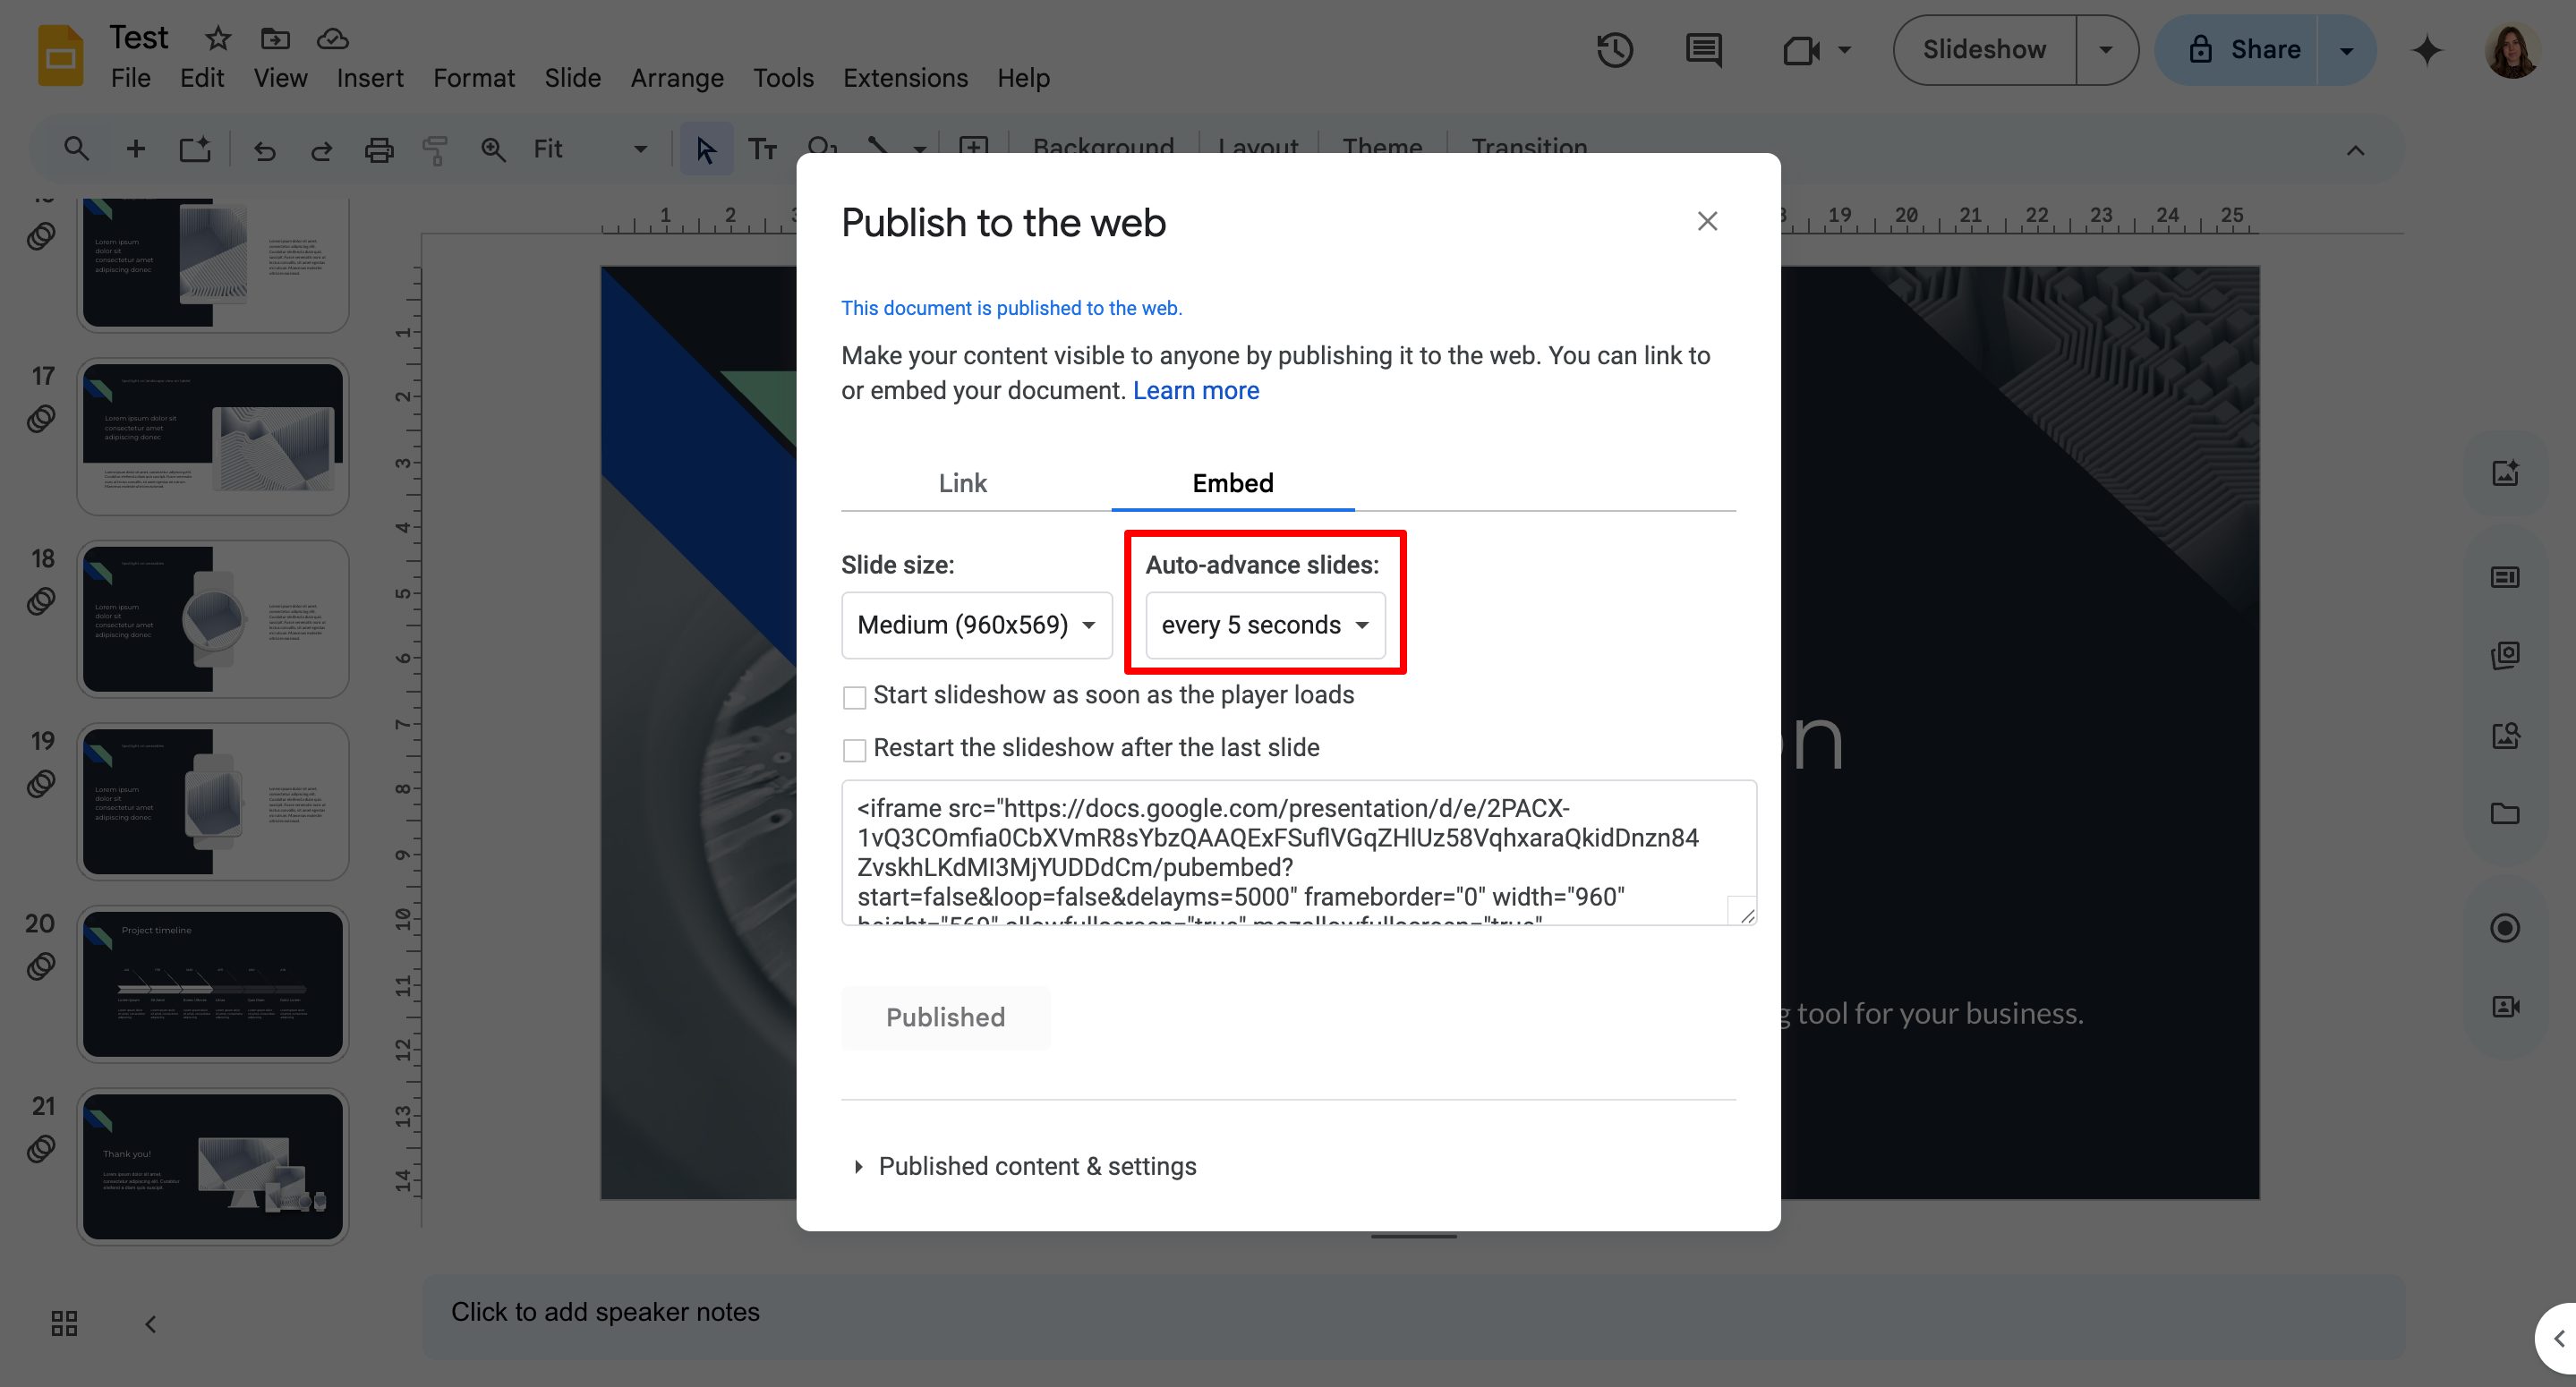
Task: Show the side panel with bottom-right chevron
Action: coord(2558,1338)
